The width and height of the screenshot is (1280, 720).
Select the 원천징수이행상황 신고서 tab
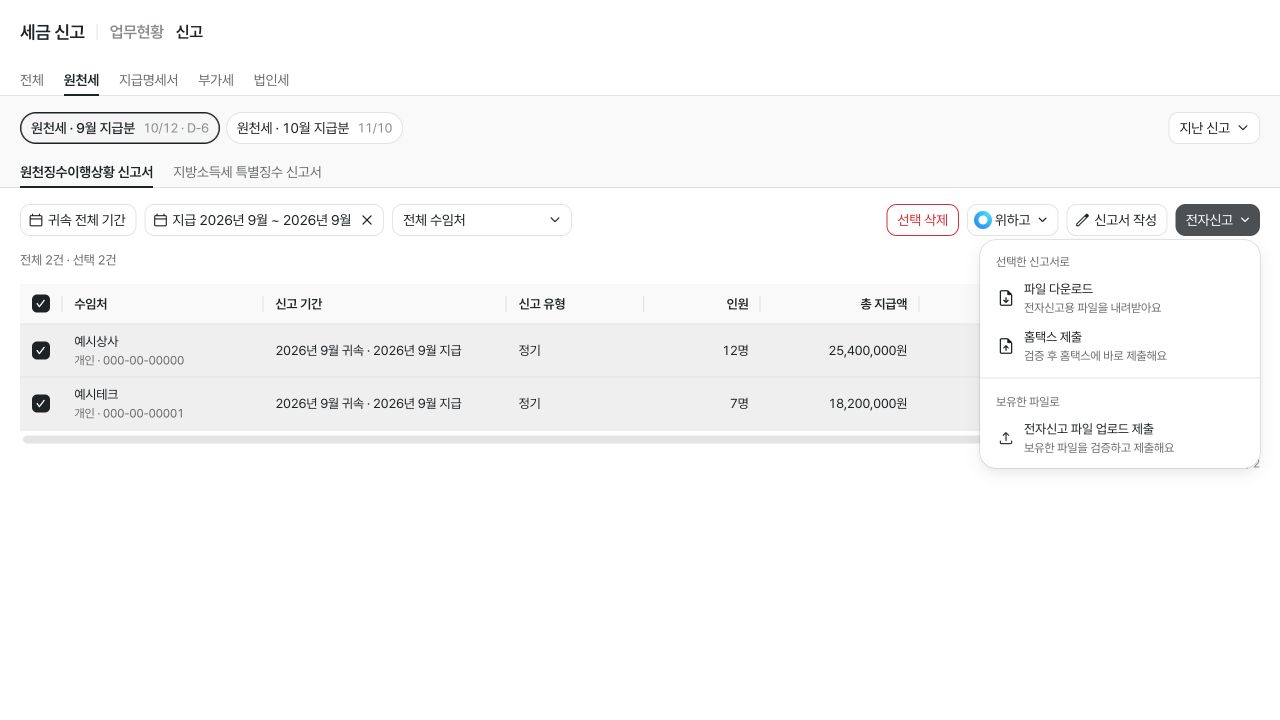coord(86,172)
